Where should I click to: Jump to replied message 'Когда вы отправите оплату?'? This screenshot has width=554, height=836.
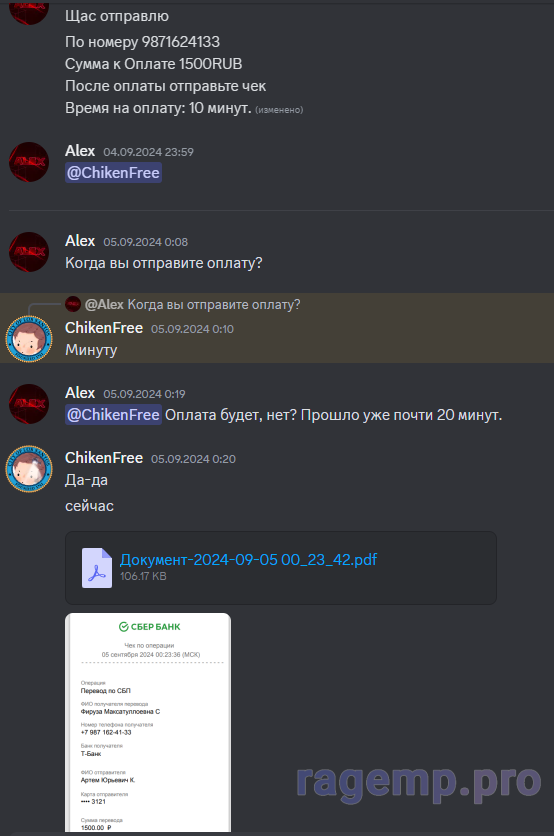click(213, 304)
